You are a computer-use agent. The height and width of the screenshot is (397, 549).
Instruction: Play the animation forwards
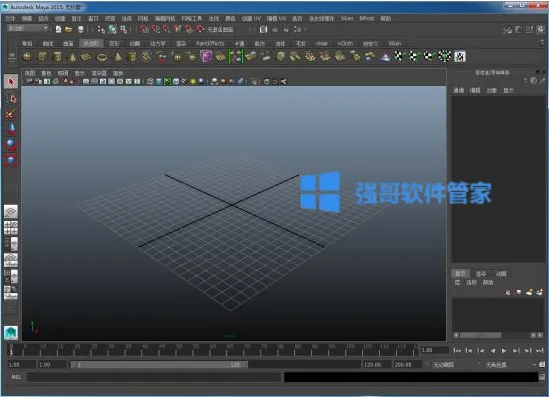503,350
